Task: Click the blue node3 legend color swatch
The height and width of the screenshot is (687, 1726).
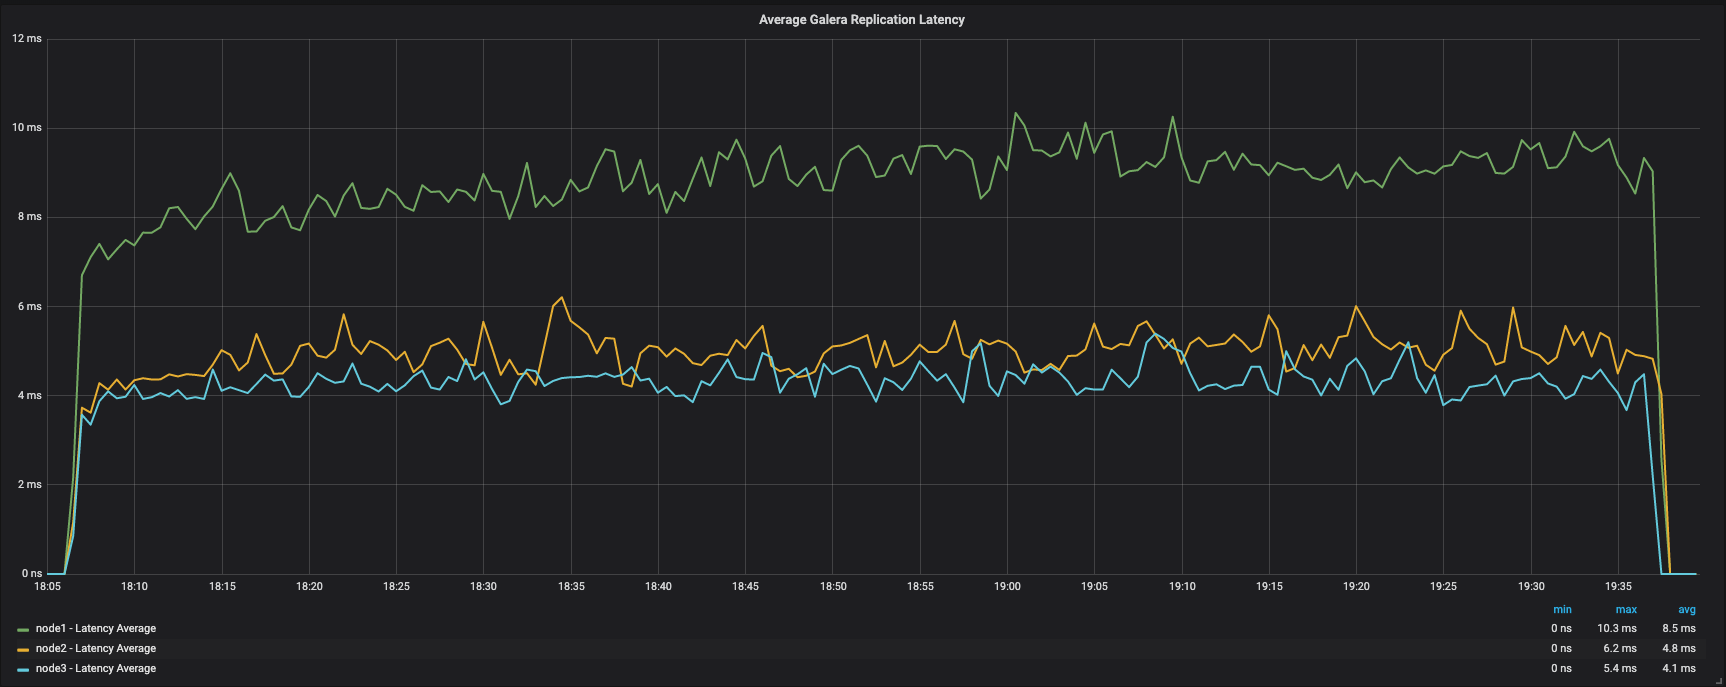Action: (23, 670)
